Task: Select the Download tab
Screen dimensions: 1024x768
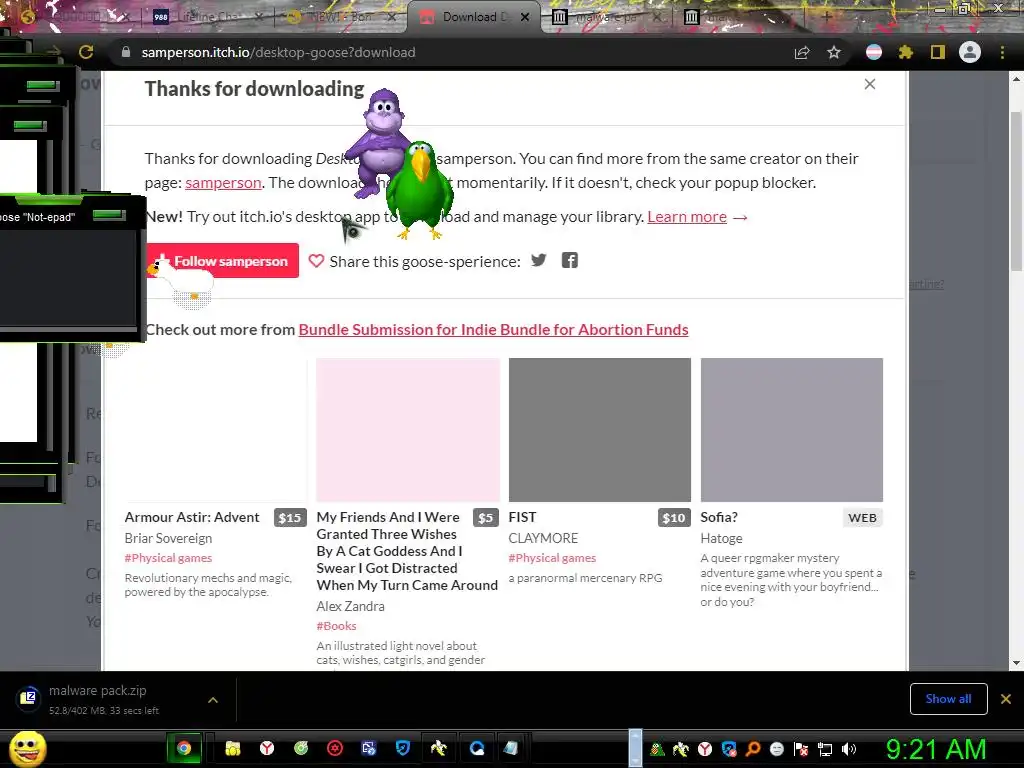Action: pyautogui.click(x=472, y=16)
